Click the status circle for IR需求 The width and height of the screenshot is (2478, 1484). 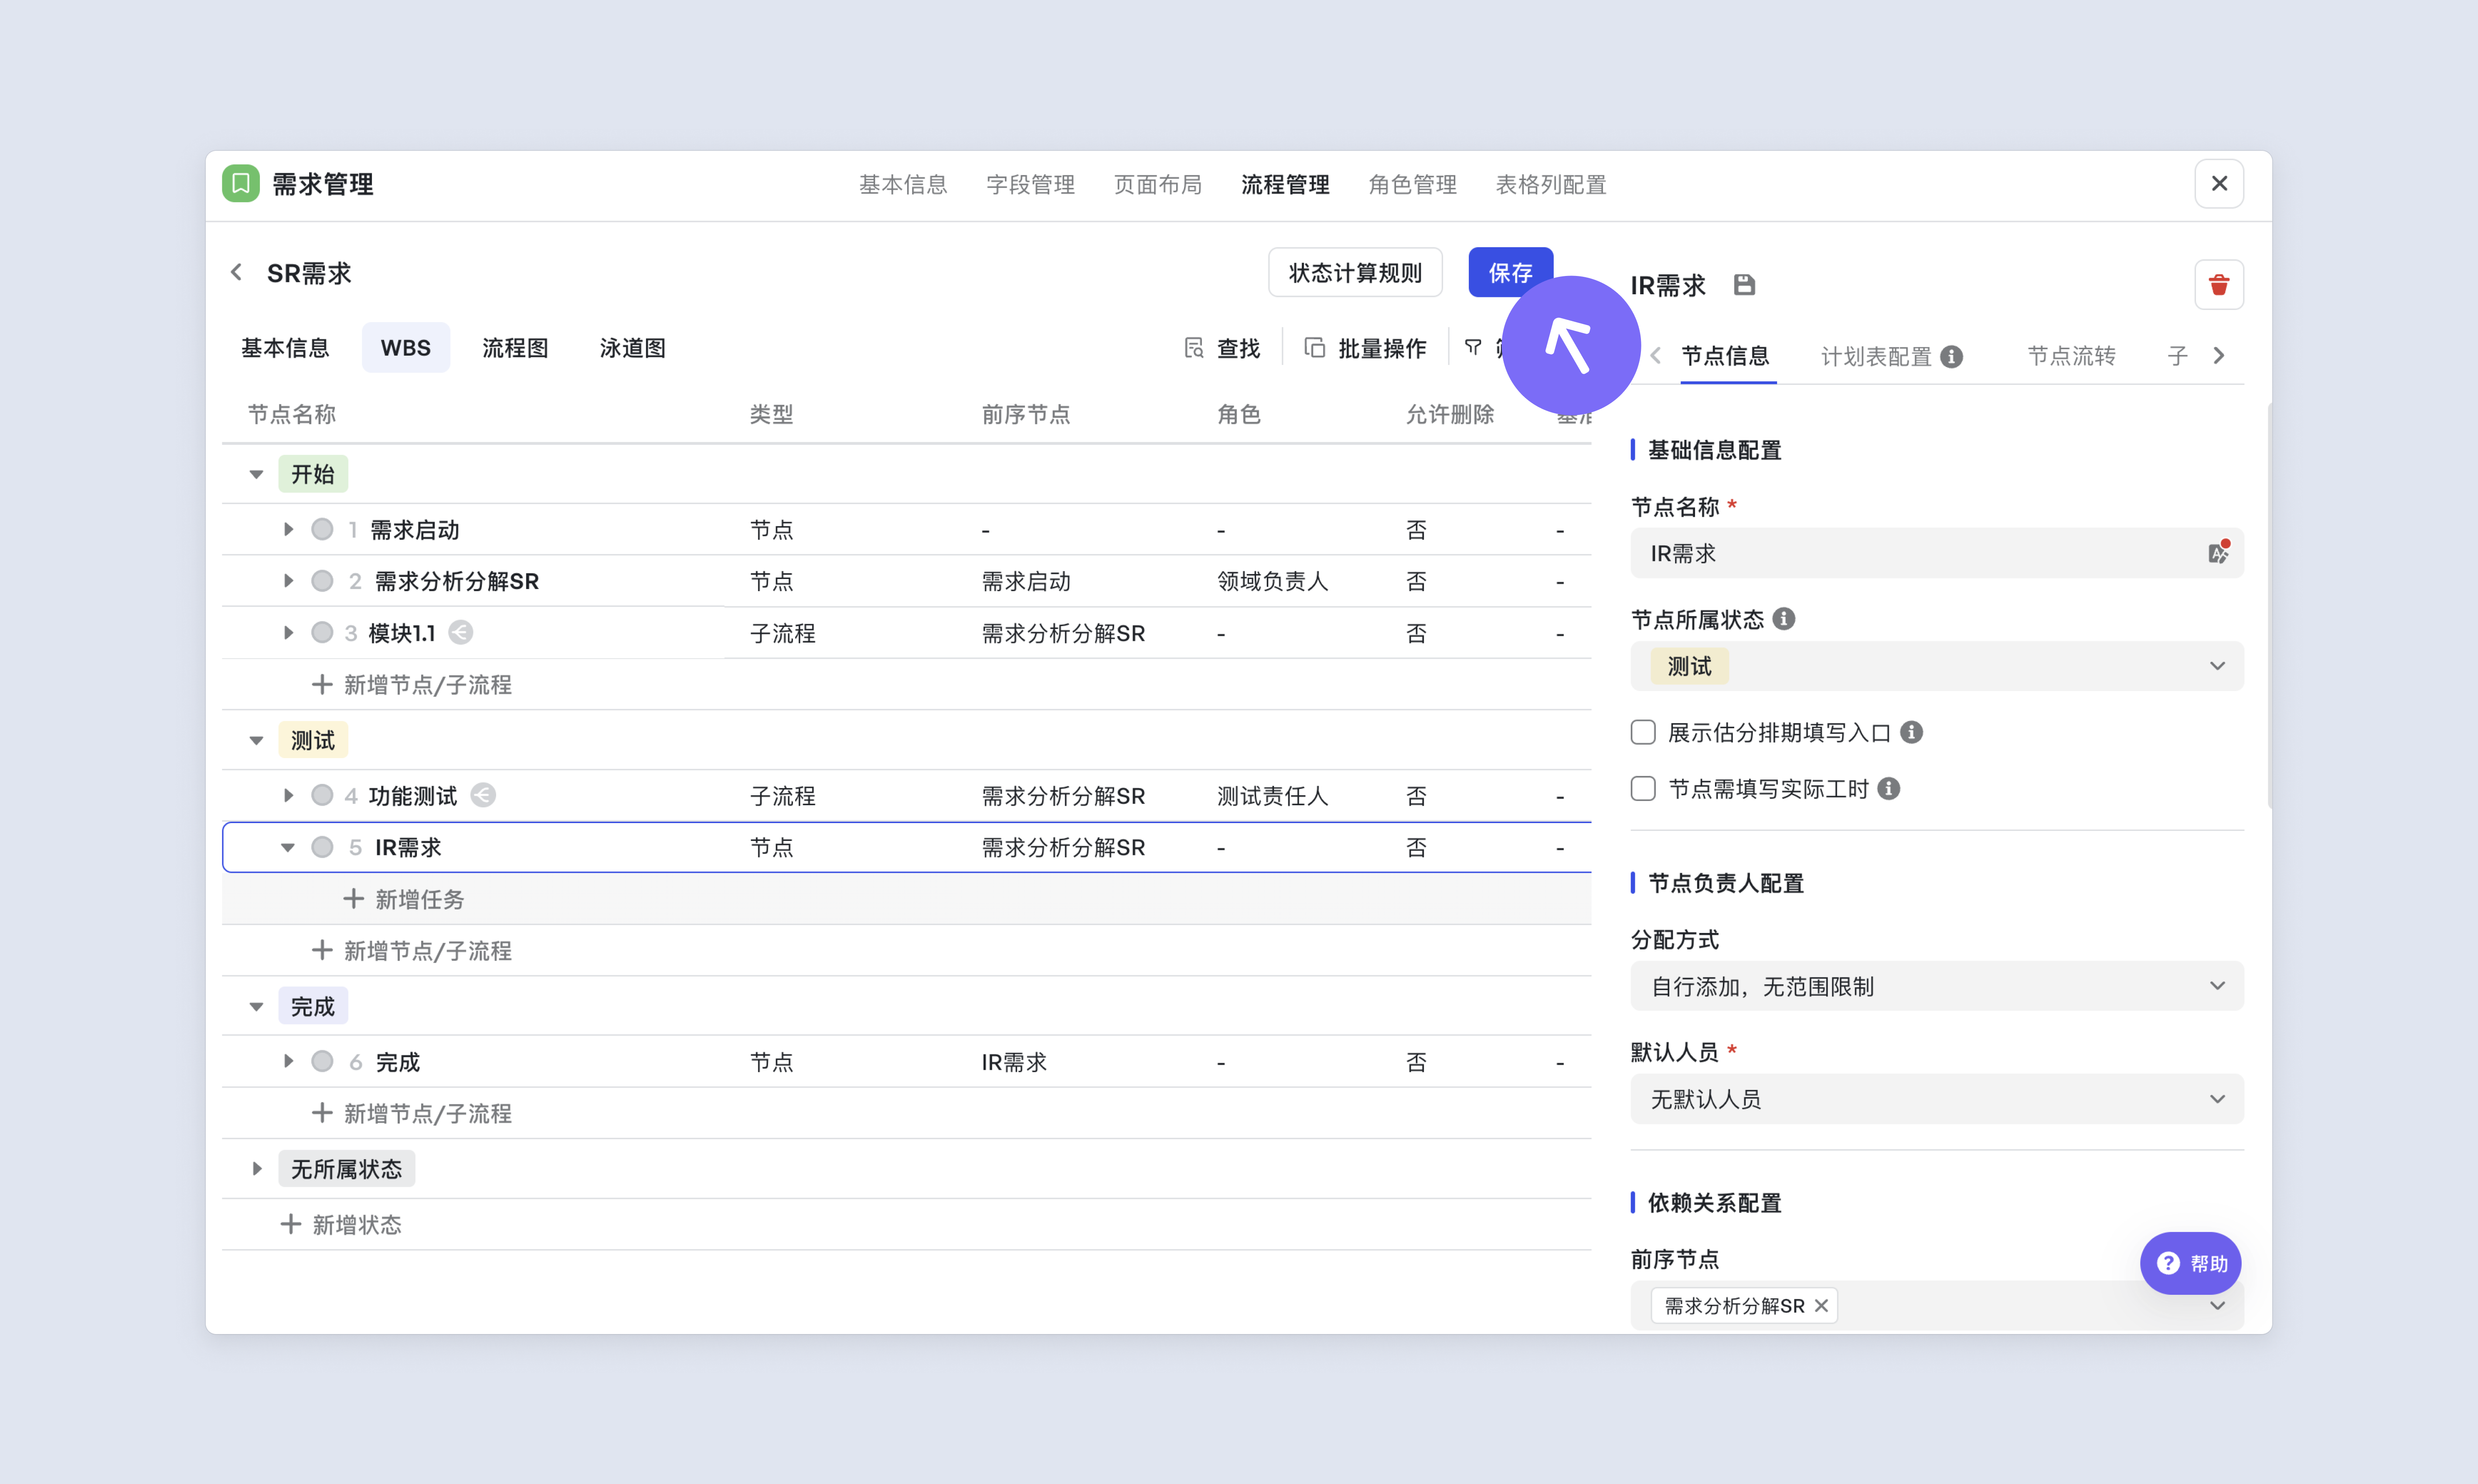click(x=322, y=847)
